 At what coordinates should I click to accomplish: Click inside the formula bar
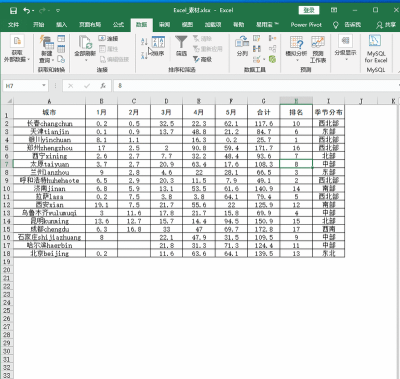[255, 86]
